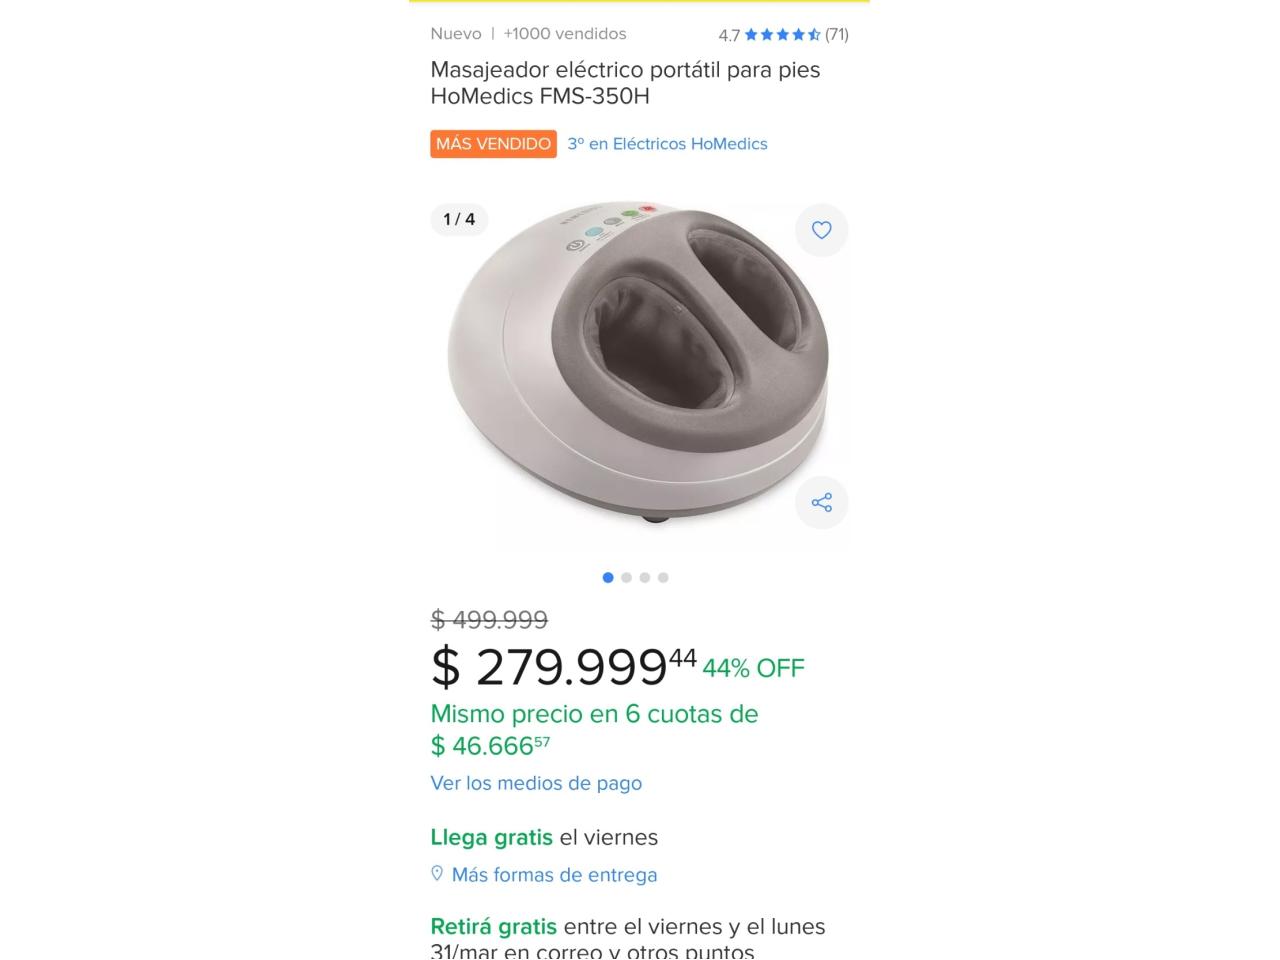Select the fourth carousel dot
The image size is (1280, 960).
(663, 577)
